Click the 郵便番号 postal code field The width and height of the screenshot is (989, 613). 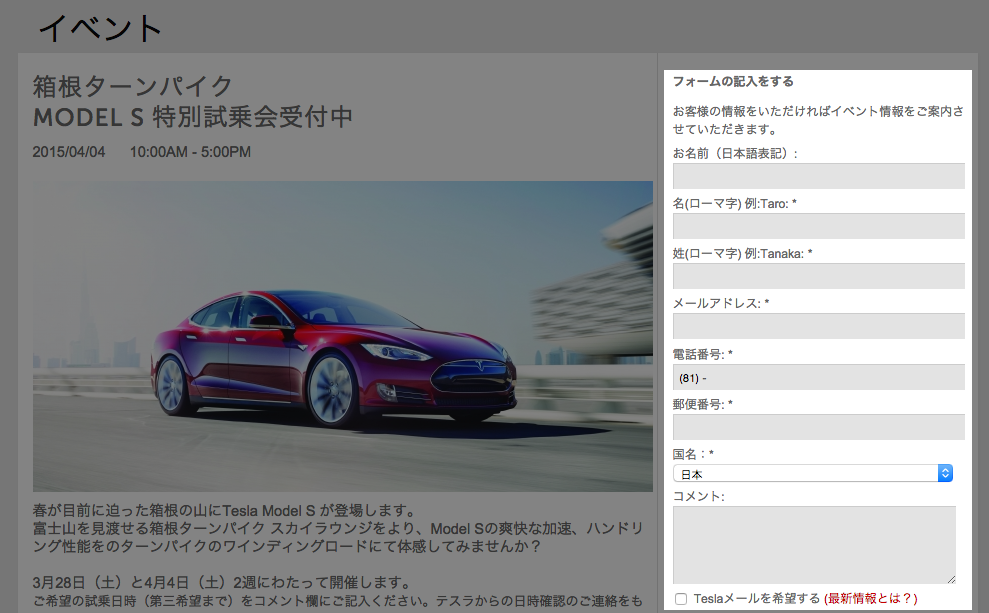point(818,428)
